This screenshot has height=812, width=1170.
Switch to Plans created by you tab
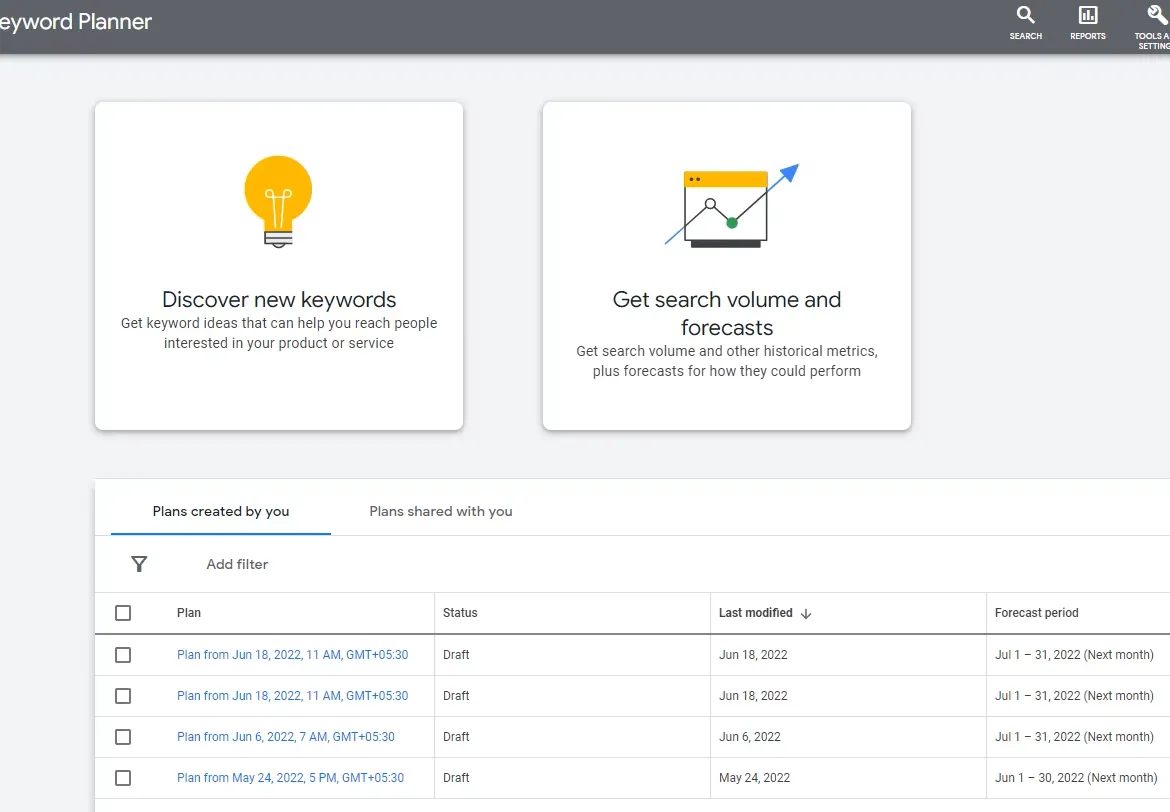pyautogui.click(x=221, y=511)
